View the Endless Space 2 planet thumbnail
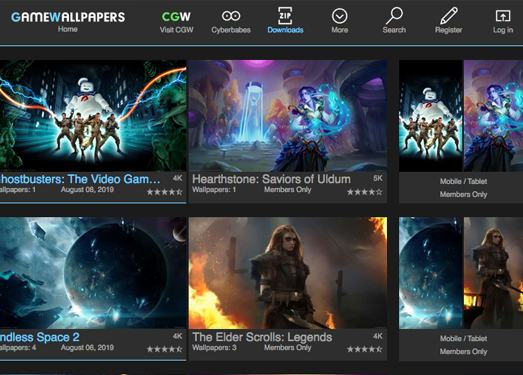The image size is (523, 375). point(93,273)
